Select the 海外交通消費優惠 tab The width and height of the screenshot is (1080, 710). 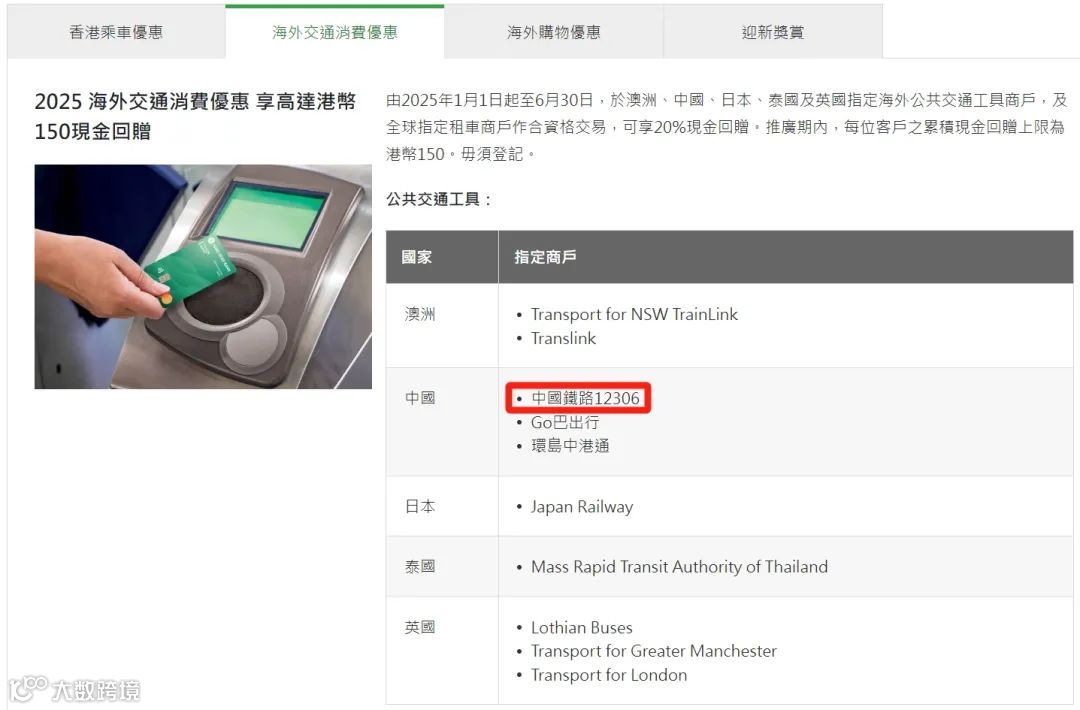[335, 32]
